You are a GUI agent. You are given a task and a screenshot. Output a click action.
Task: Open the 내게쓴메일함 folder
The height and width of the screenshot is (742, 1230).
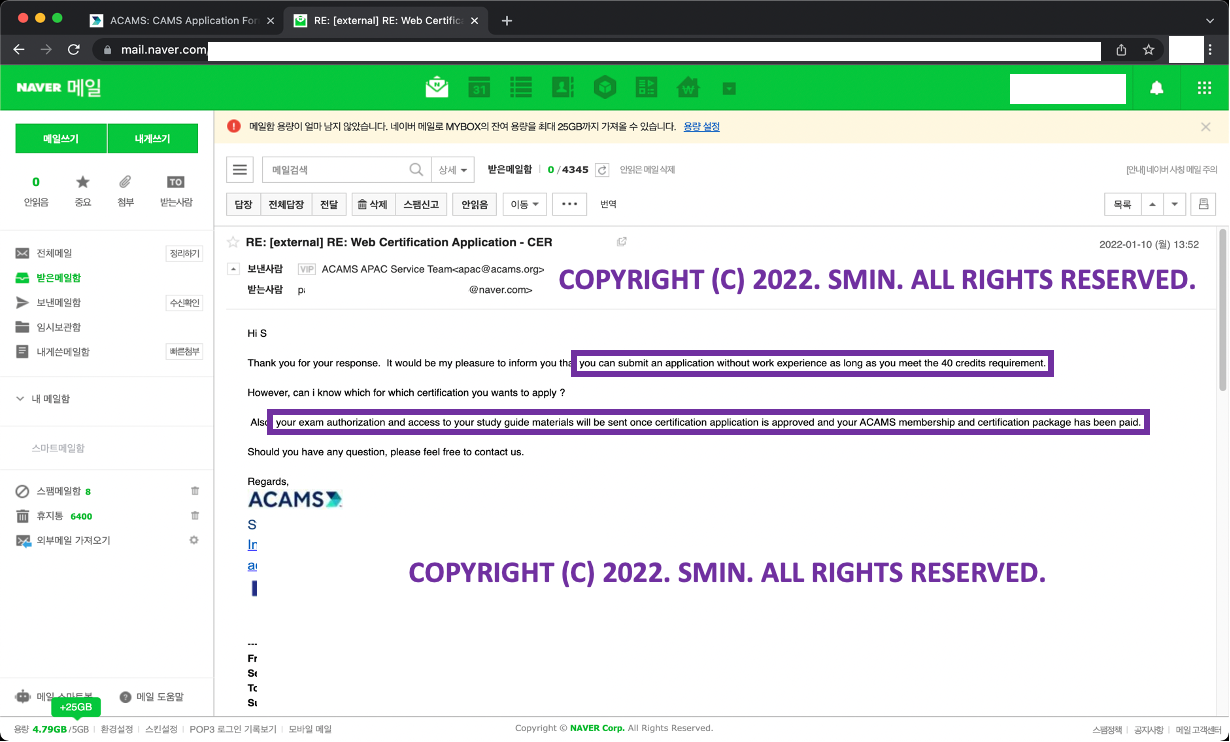coord(63,352)
